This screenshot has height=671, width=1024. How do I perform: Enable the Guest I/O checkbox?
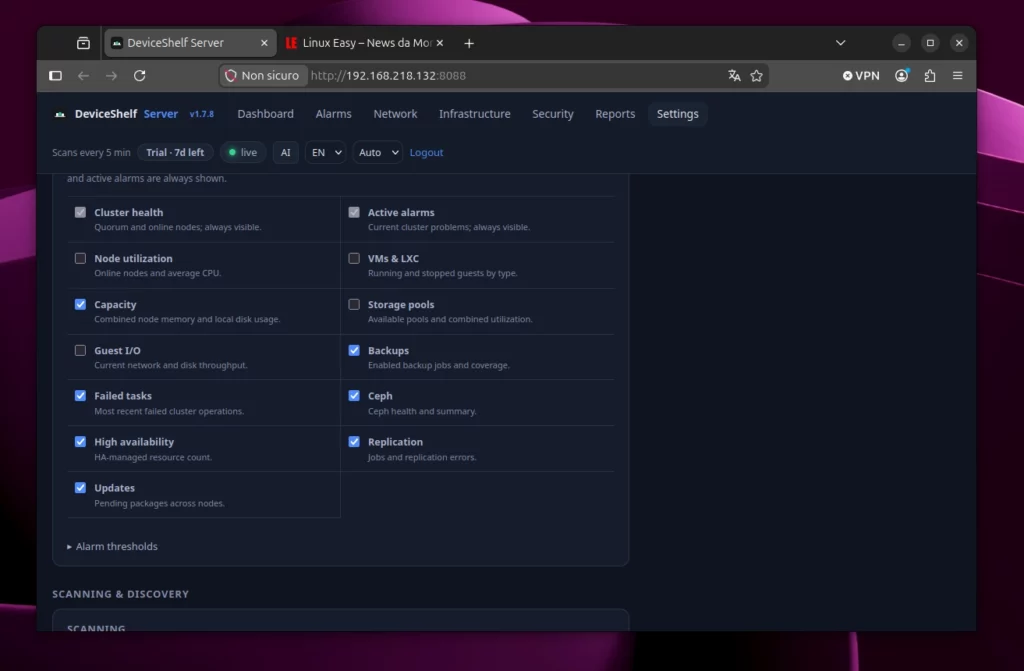[80, 350]
